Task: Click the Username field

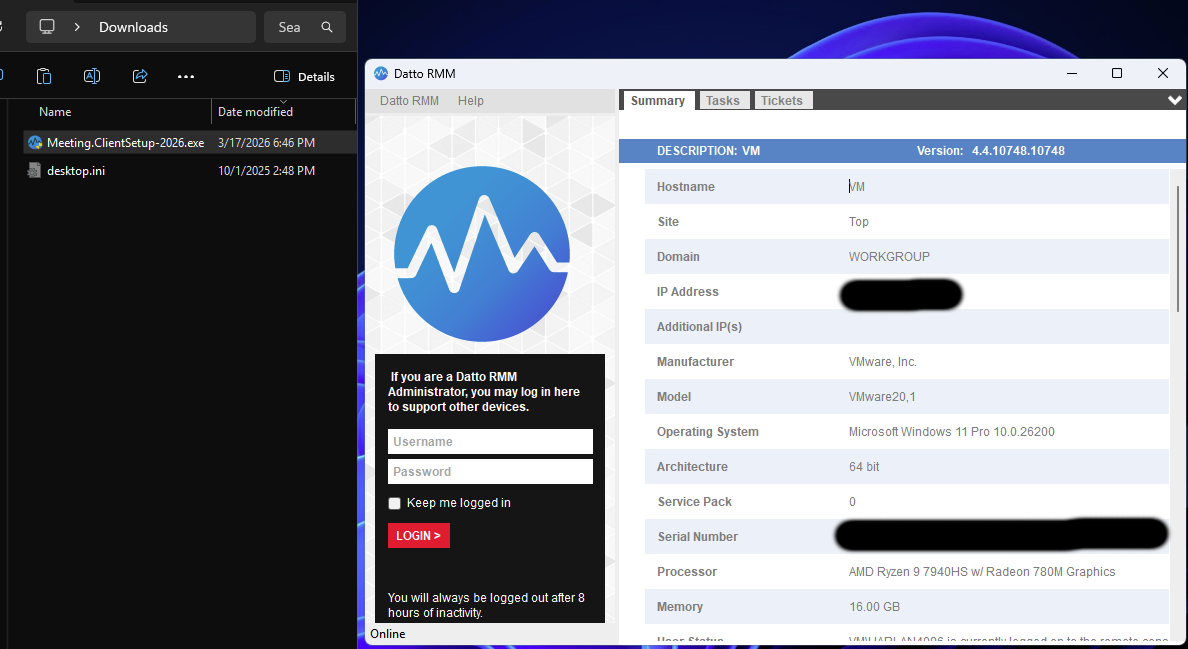Action: click(x=490, y=442)
